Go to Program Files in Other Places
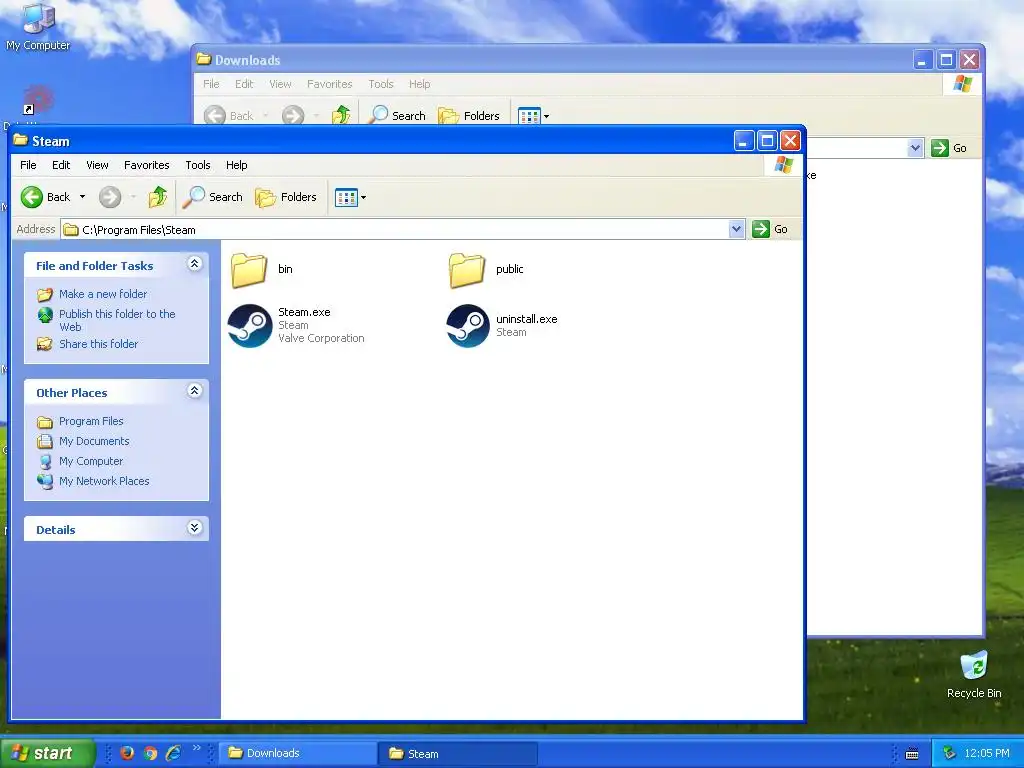 pyautogui.click(x=91, y=421)
